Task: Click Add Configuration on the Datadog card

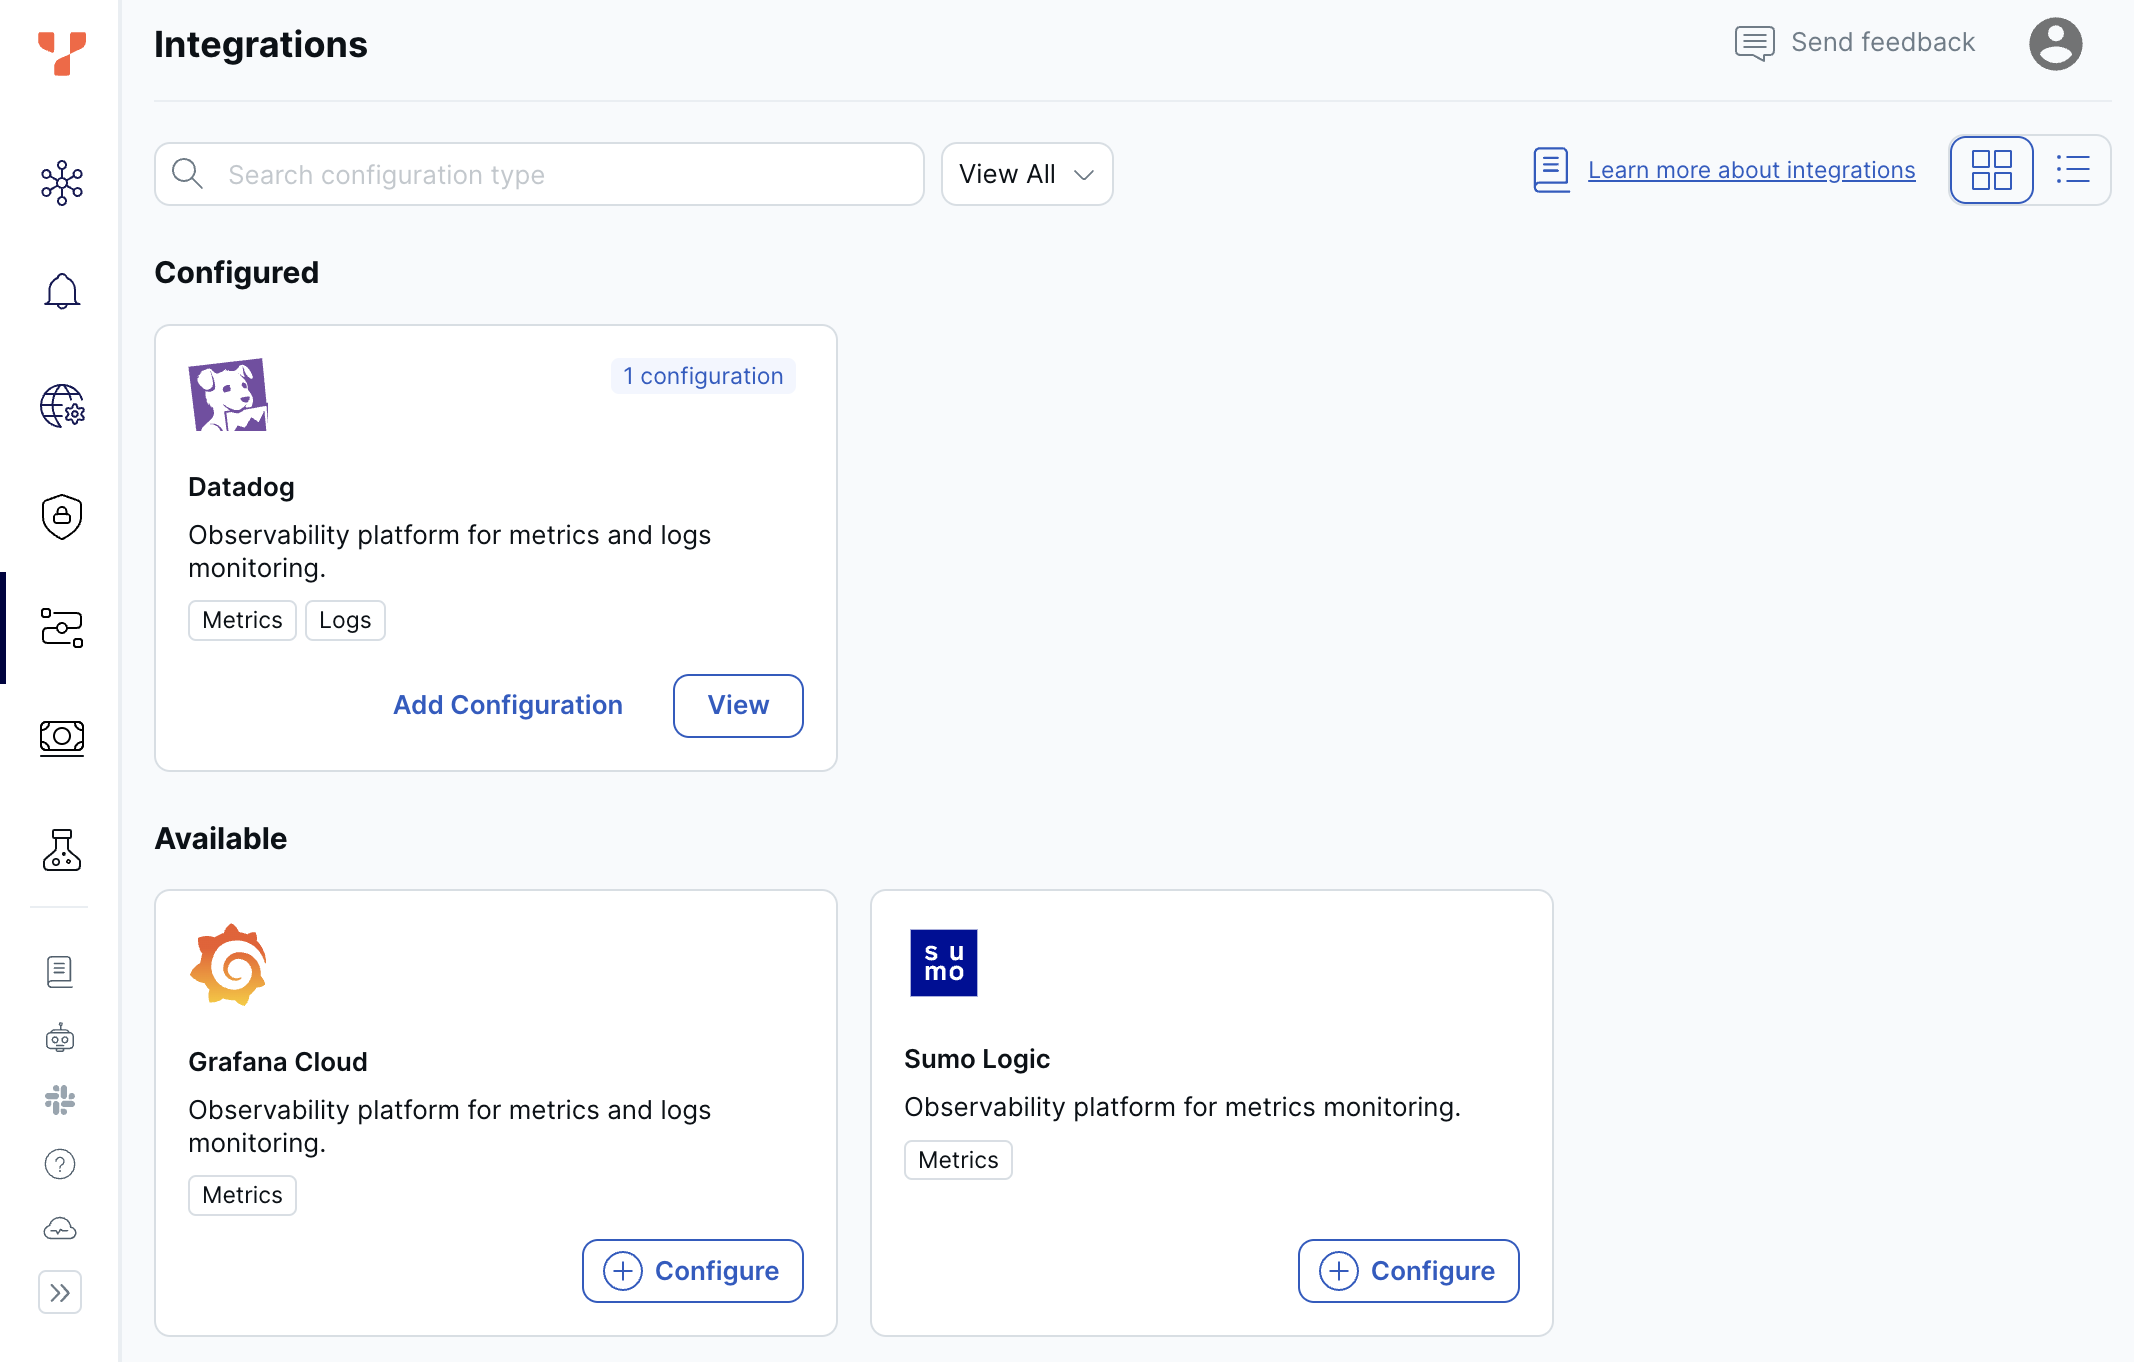Action: click(x=507, y=705)
